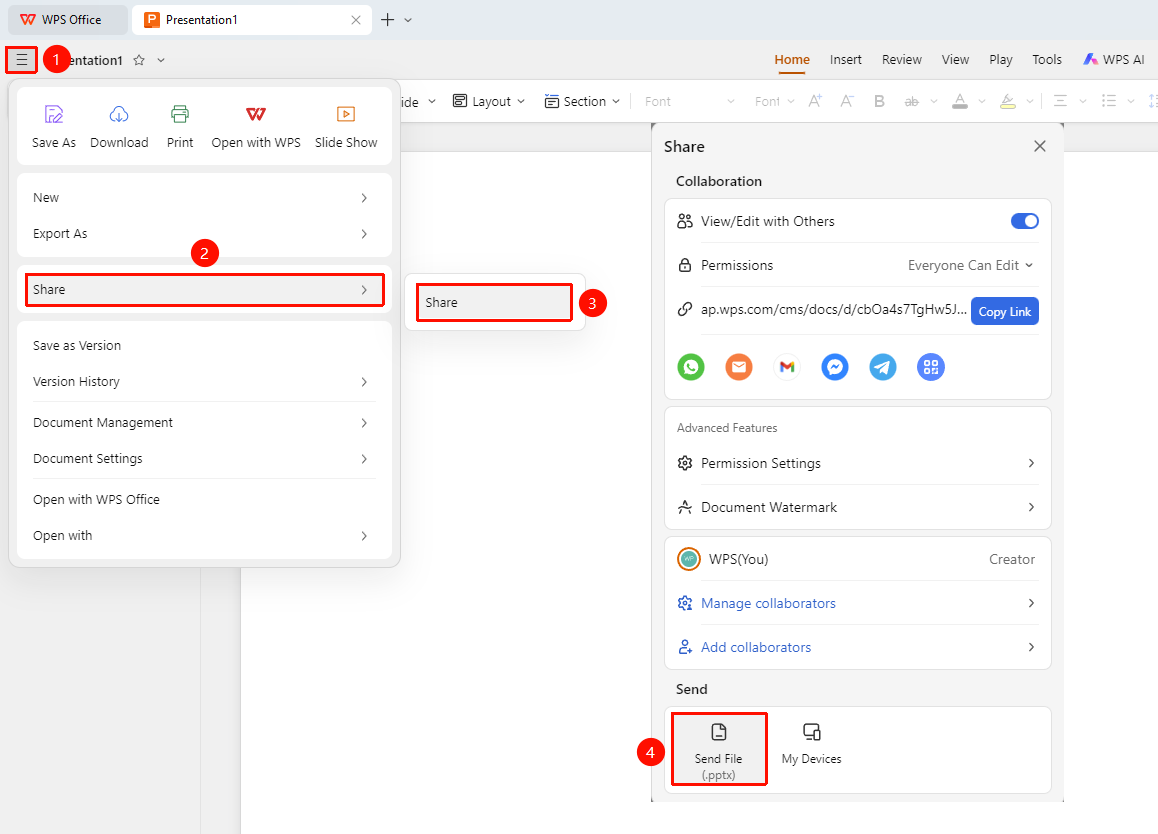Share via Gmail icon

(787, 367)
